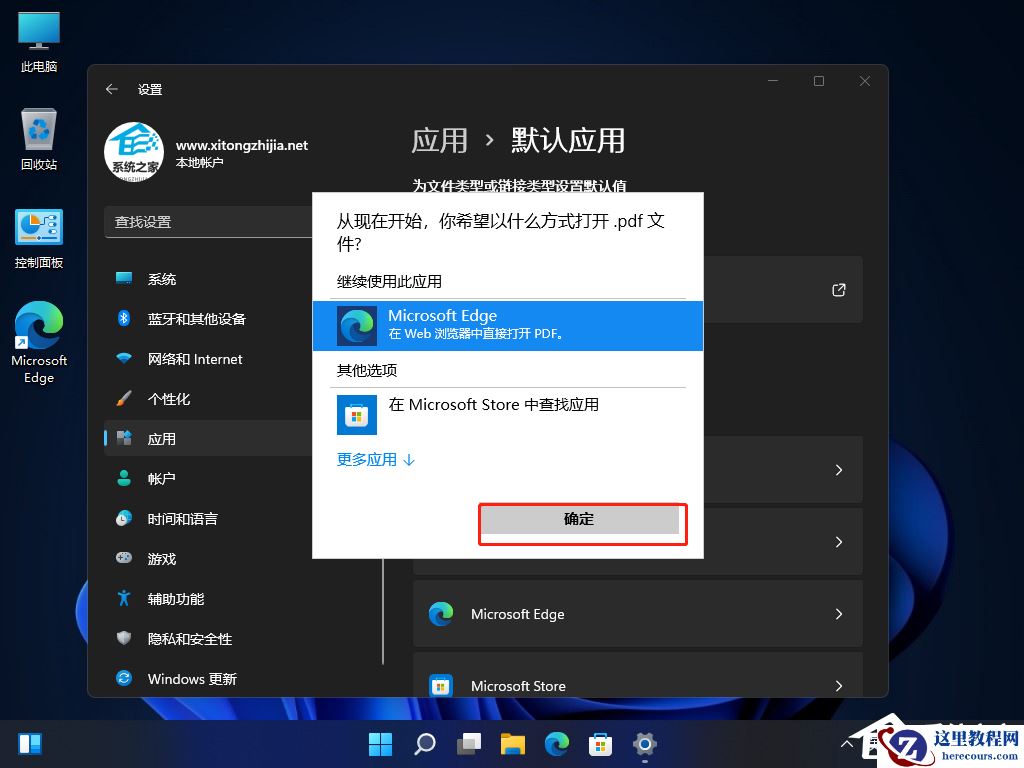This screenshot has height=768, width=1024.
Task: Open taskbar Search
Action: tap(424, 744)
